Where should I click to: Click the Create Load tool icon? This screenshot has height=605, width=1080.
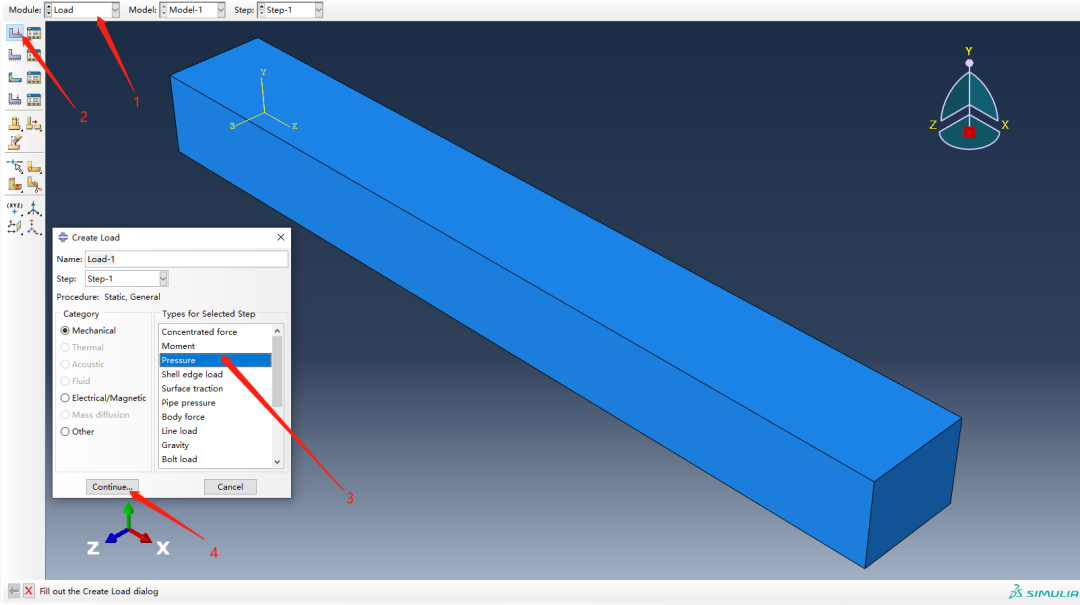[x=15, y=33]
